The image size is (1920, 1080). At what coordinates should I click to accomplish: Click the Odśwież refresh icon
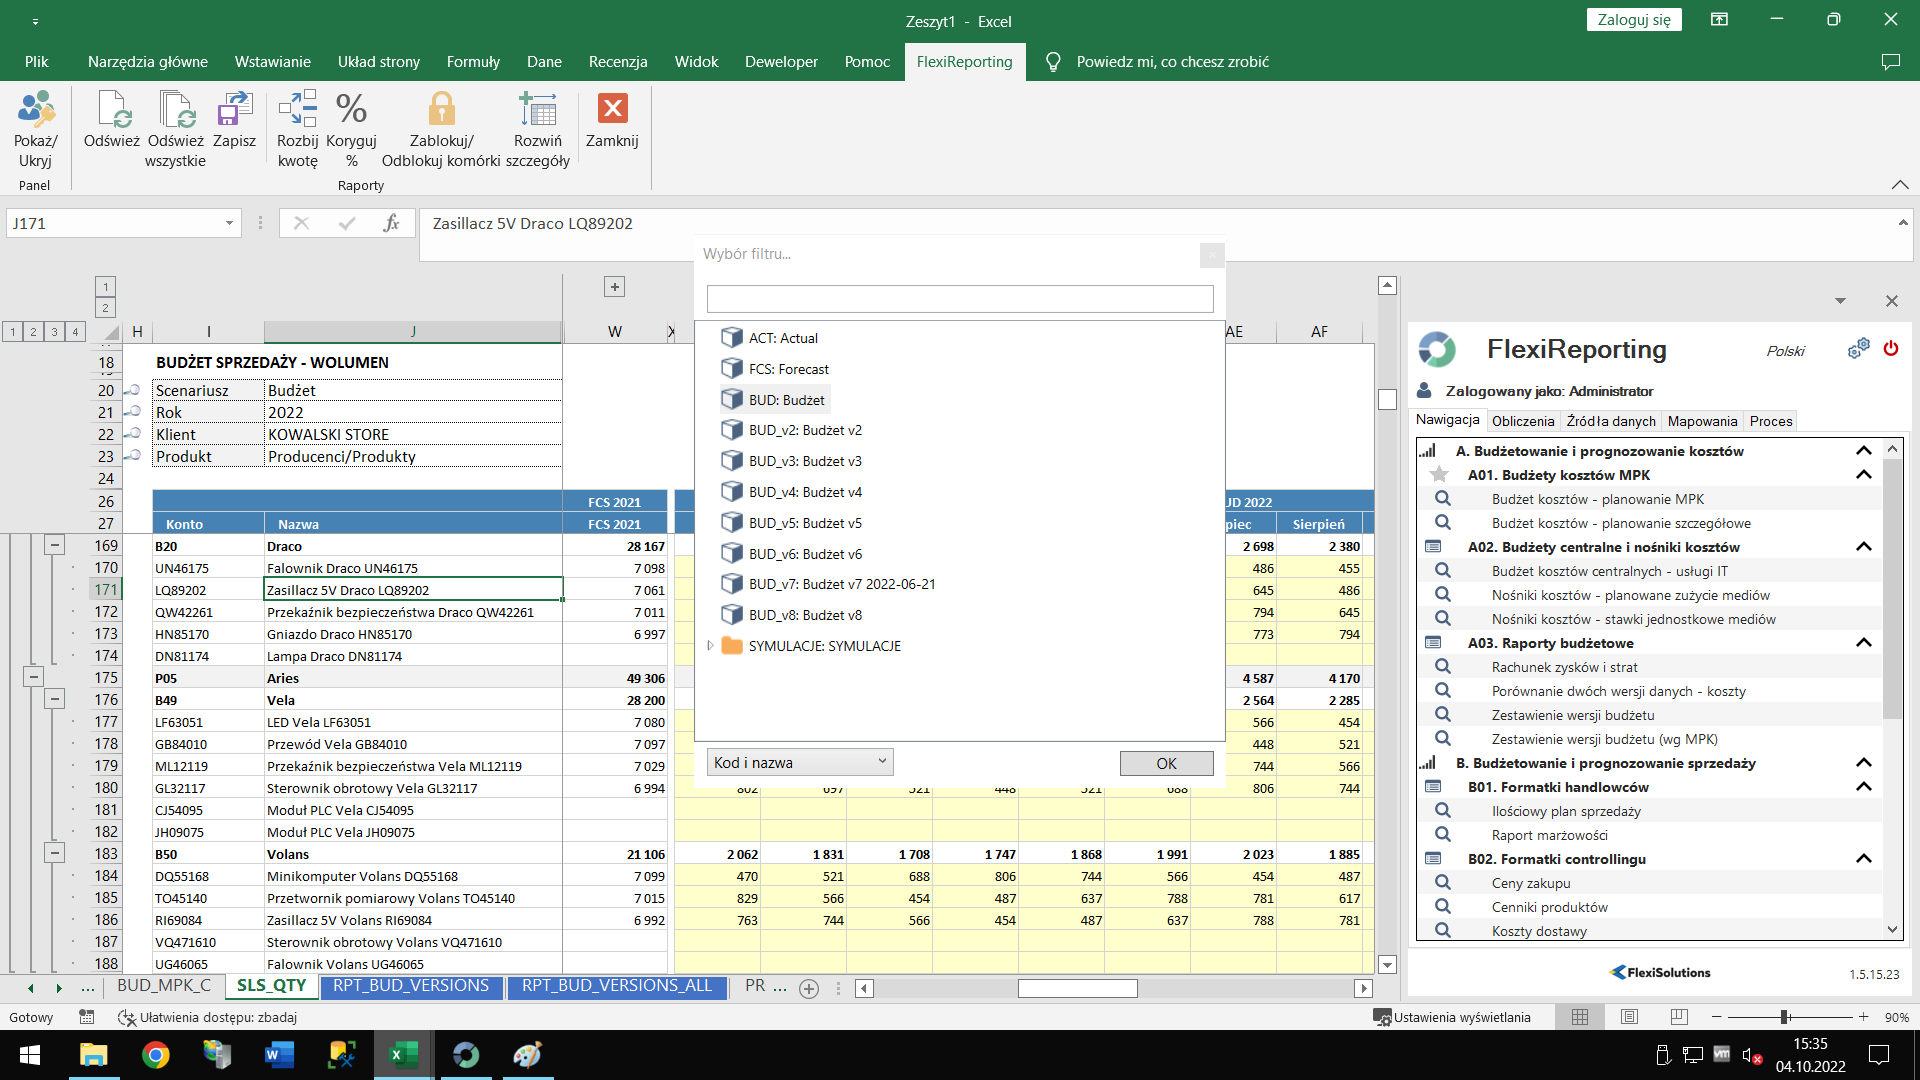click(112, 110)
